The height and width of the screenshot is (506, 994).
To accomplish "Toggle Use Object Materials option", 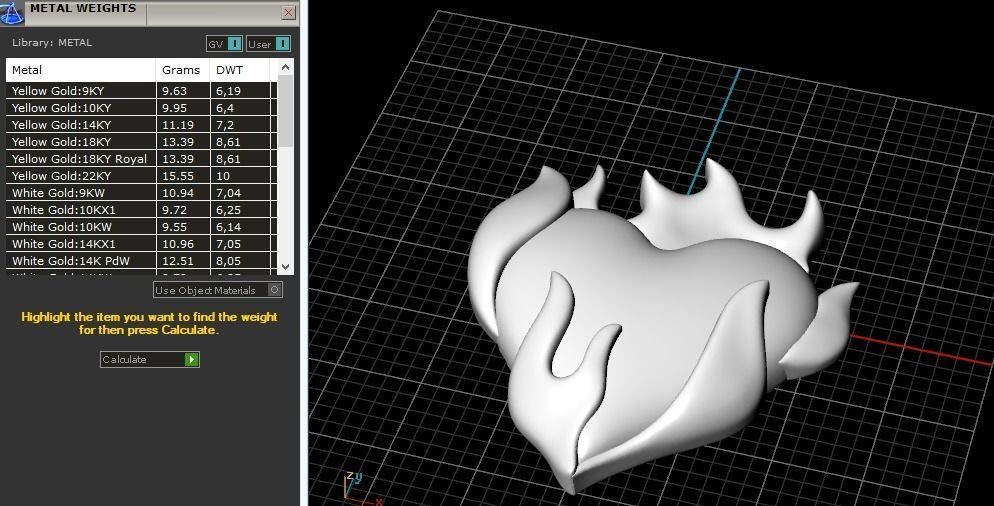I will coord(217,290).
